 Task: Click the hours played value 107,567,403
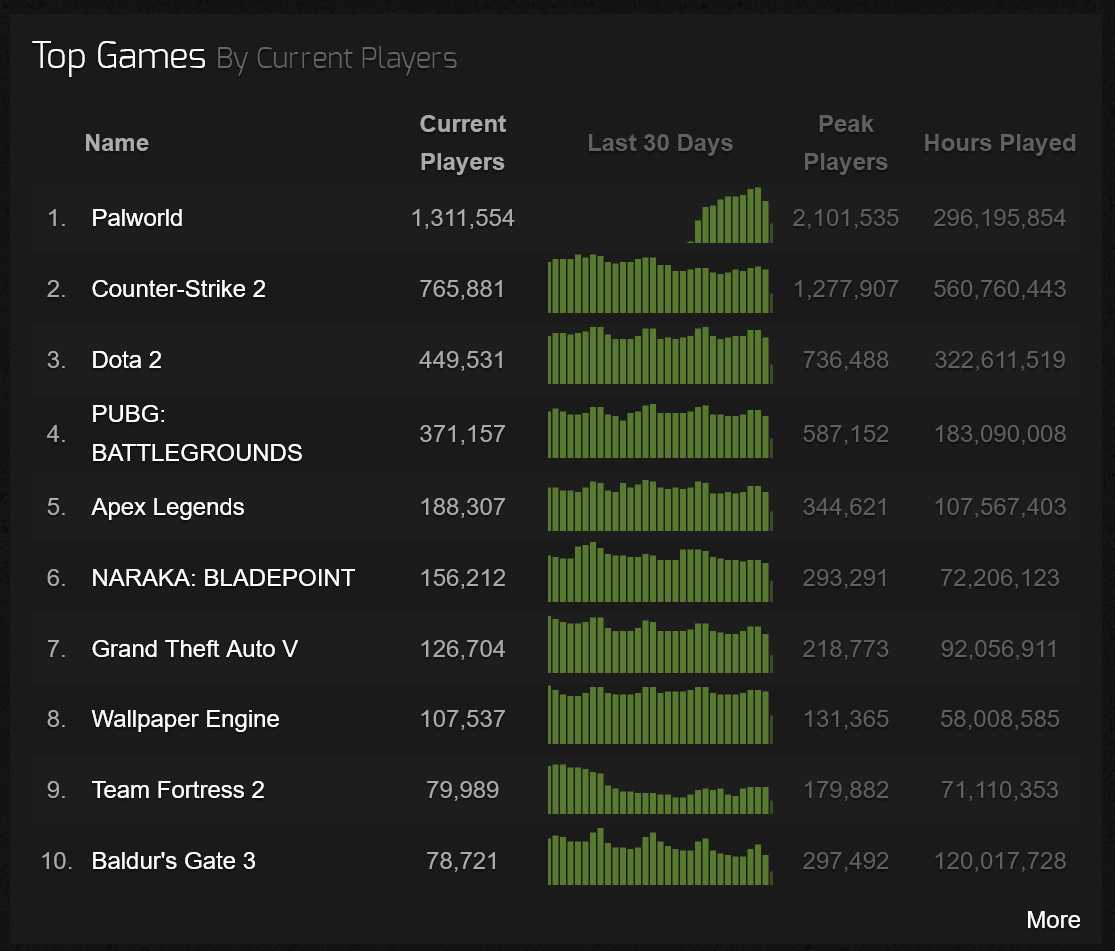1000,506
